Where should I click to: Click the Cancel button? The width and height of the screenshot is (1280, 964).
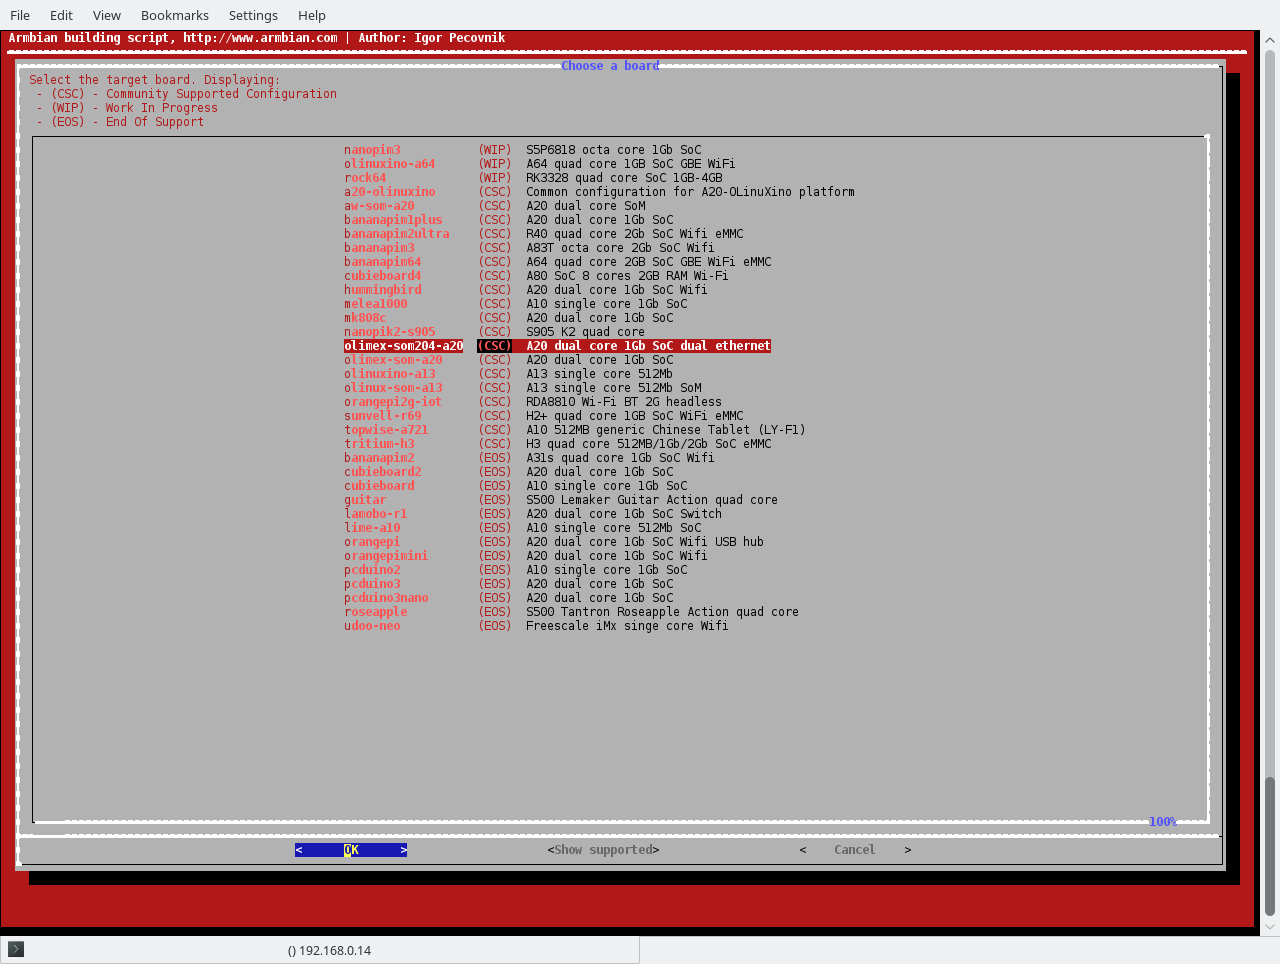(855, 850)
